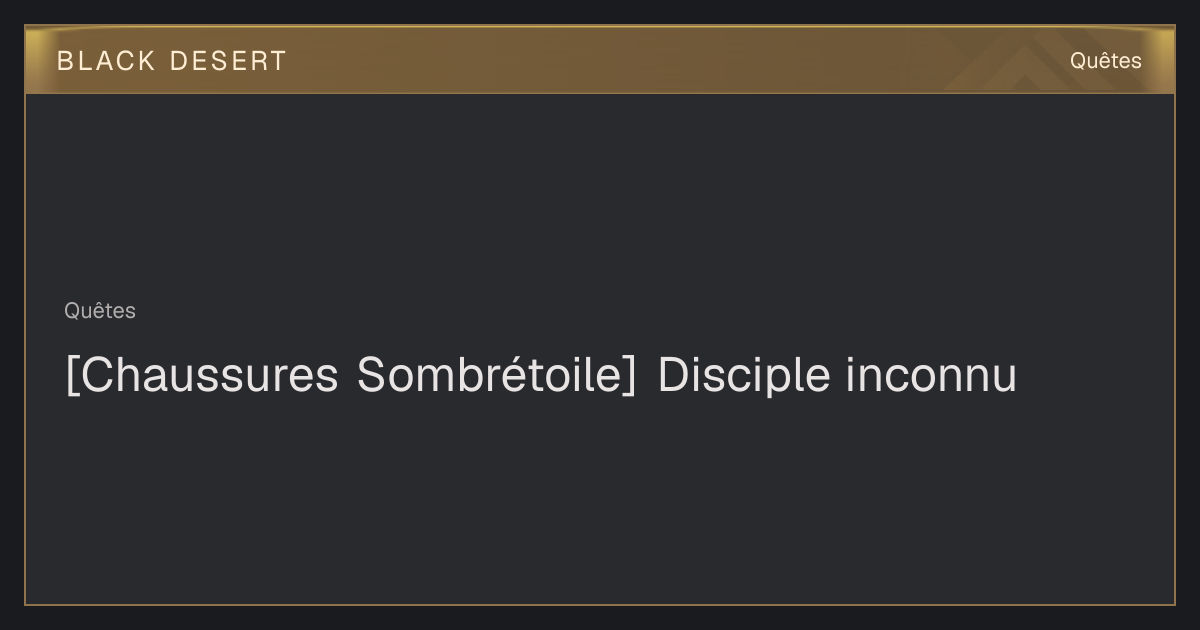
Task: Click the word Chaussures in the title
Action: tap(208, 375)
